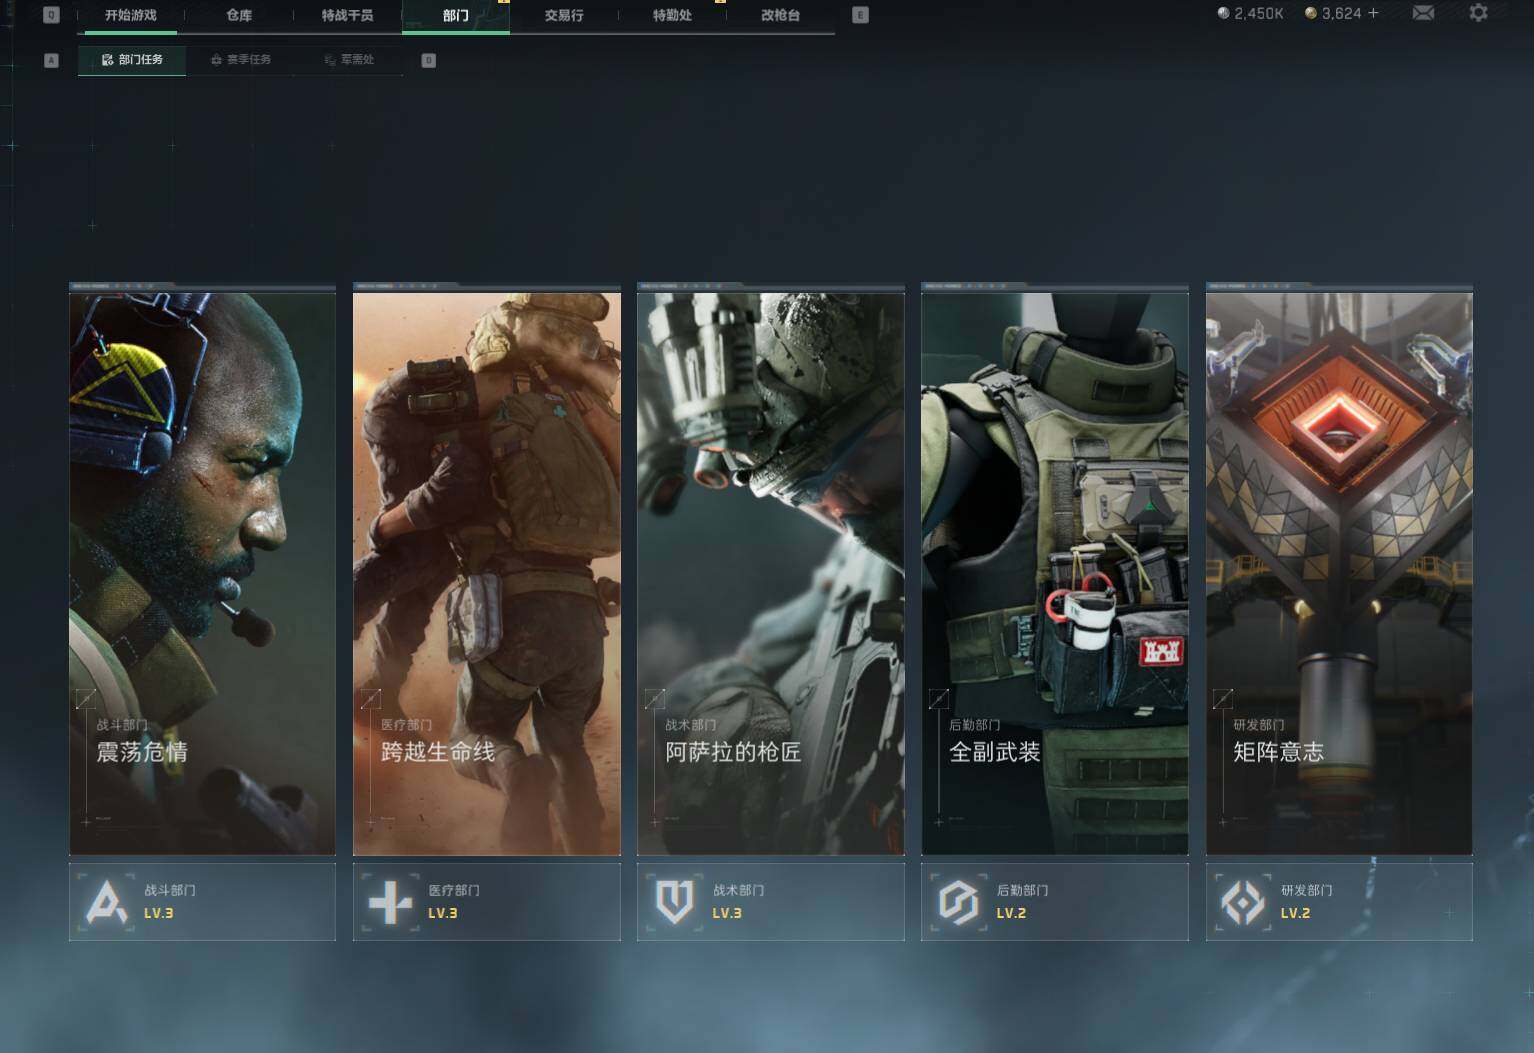The height and width of the screenshot is (1053, 1534).
Task: Click the corner marker icon above 阿萨拉的枪匠
Action: pos(655,698)
